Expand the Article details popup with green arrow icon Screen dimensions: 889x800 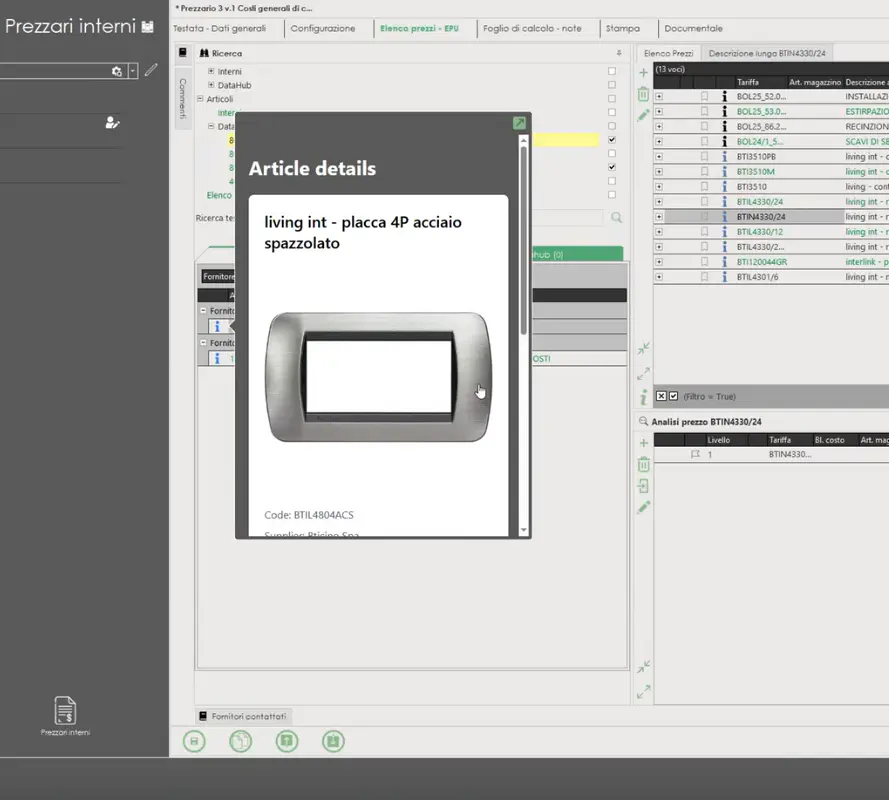tap(519, 123)
